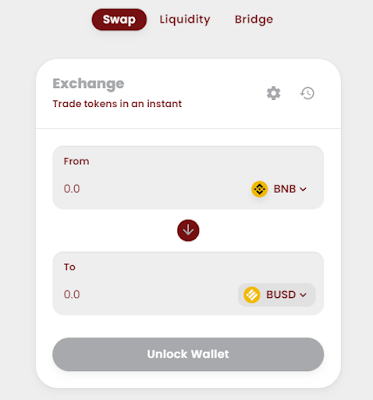Switch to the Liquidity tab
This screenshot has height=400, width=373.
[x=185, y=20]
